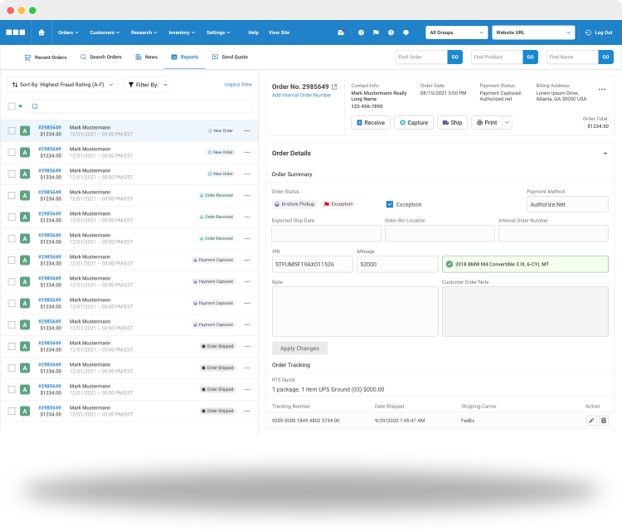Open the Help menu item
The image size is (622, 531).
pos(253,33)
